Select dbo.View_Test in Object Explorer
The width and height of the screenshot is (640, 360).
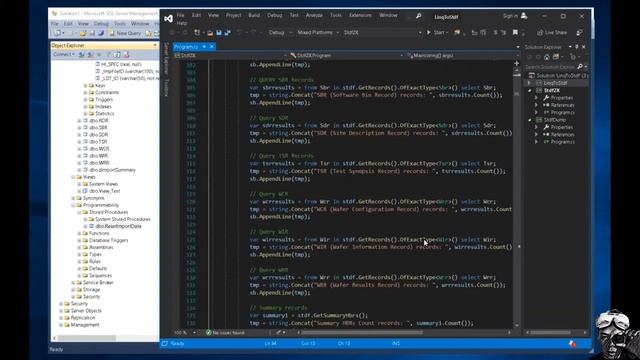click(x=104, y=191)
